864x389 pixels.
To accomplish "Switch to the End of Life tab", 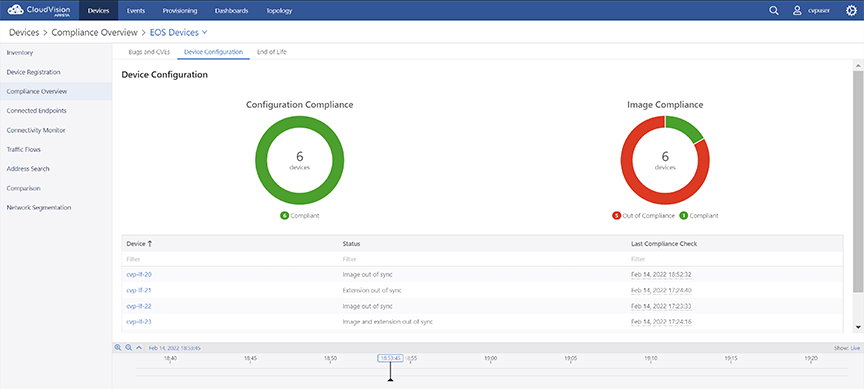I will (271, 52).
